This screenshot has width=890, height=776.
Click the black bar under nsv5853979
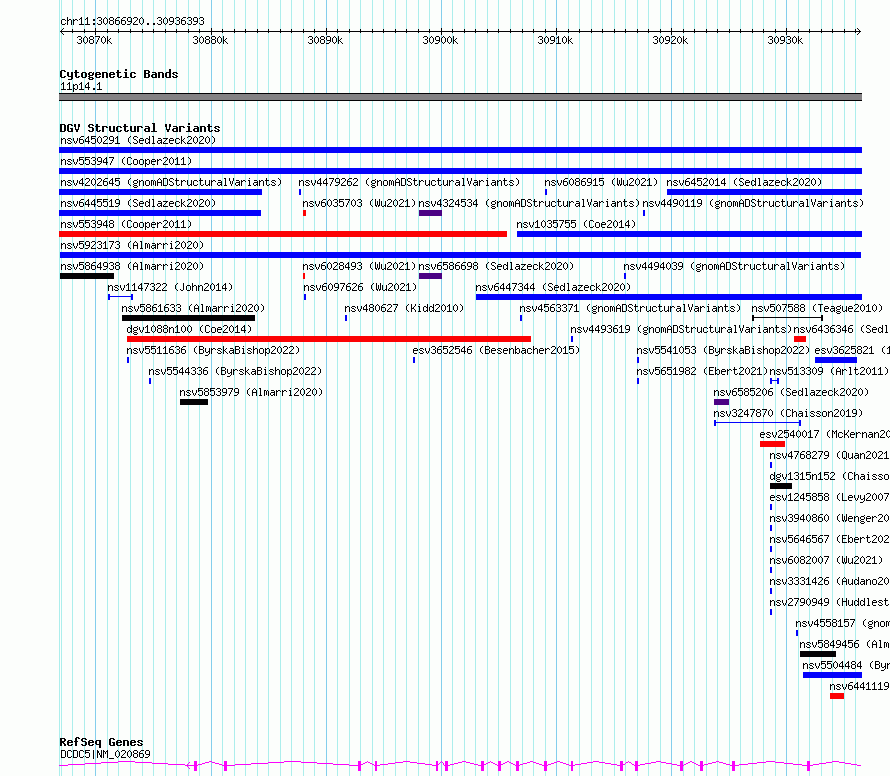(x=194, y=402)
